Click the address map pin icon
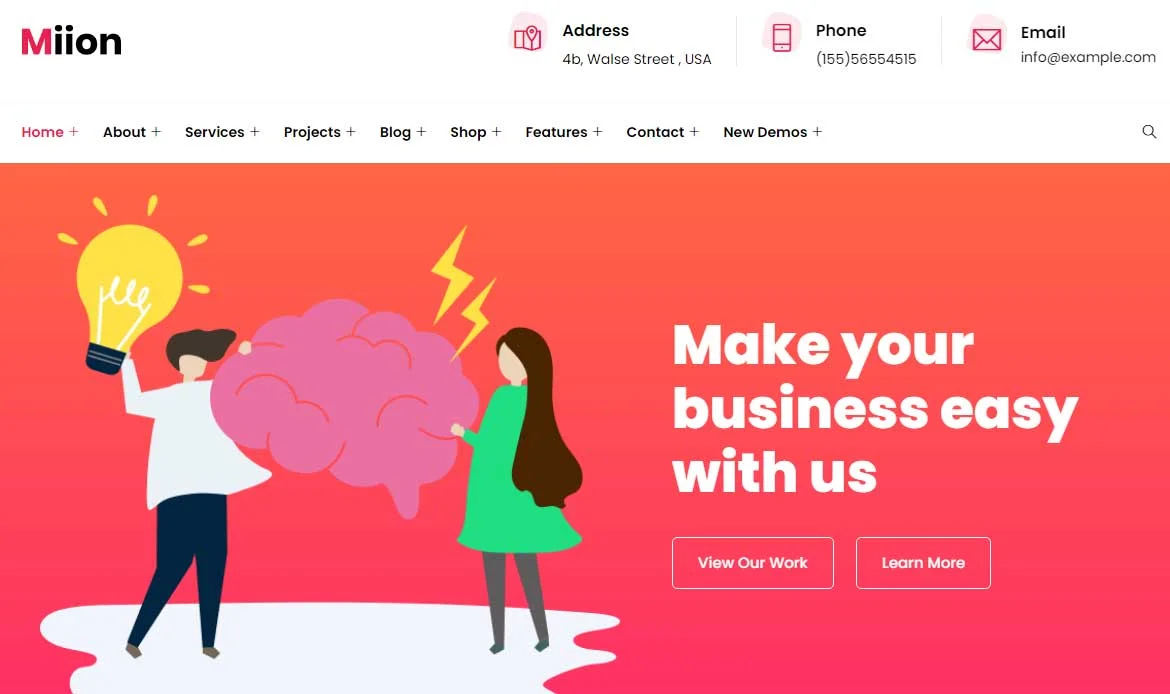The image size is (1170, 694). click(528, 37)
